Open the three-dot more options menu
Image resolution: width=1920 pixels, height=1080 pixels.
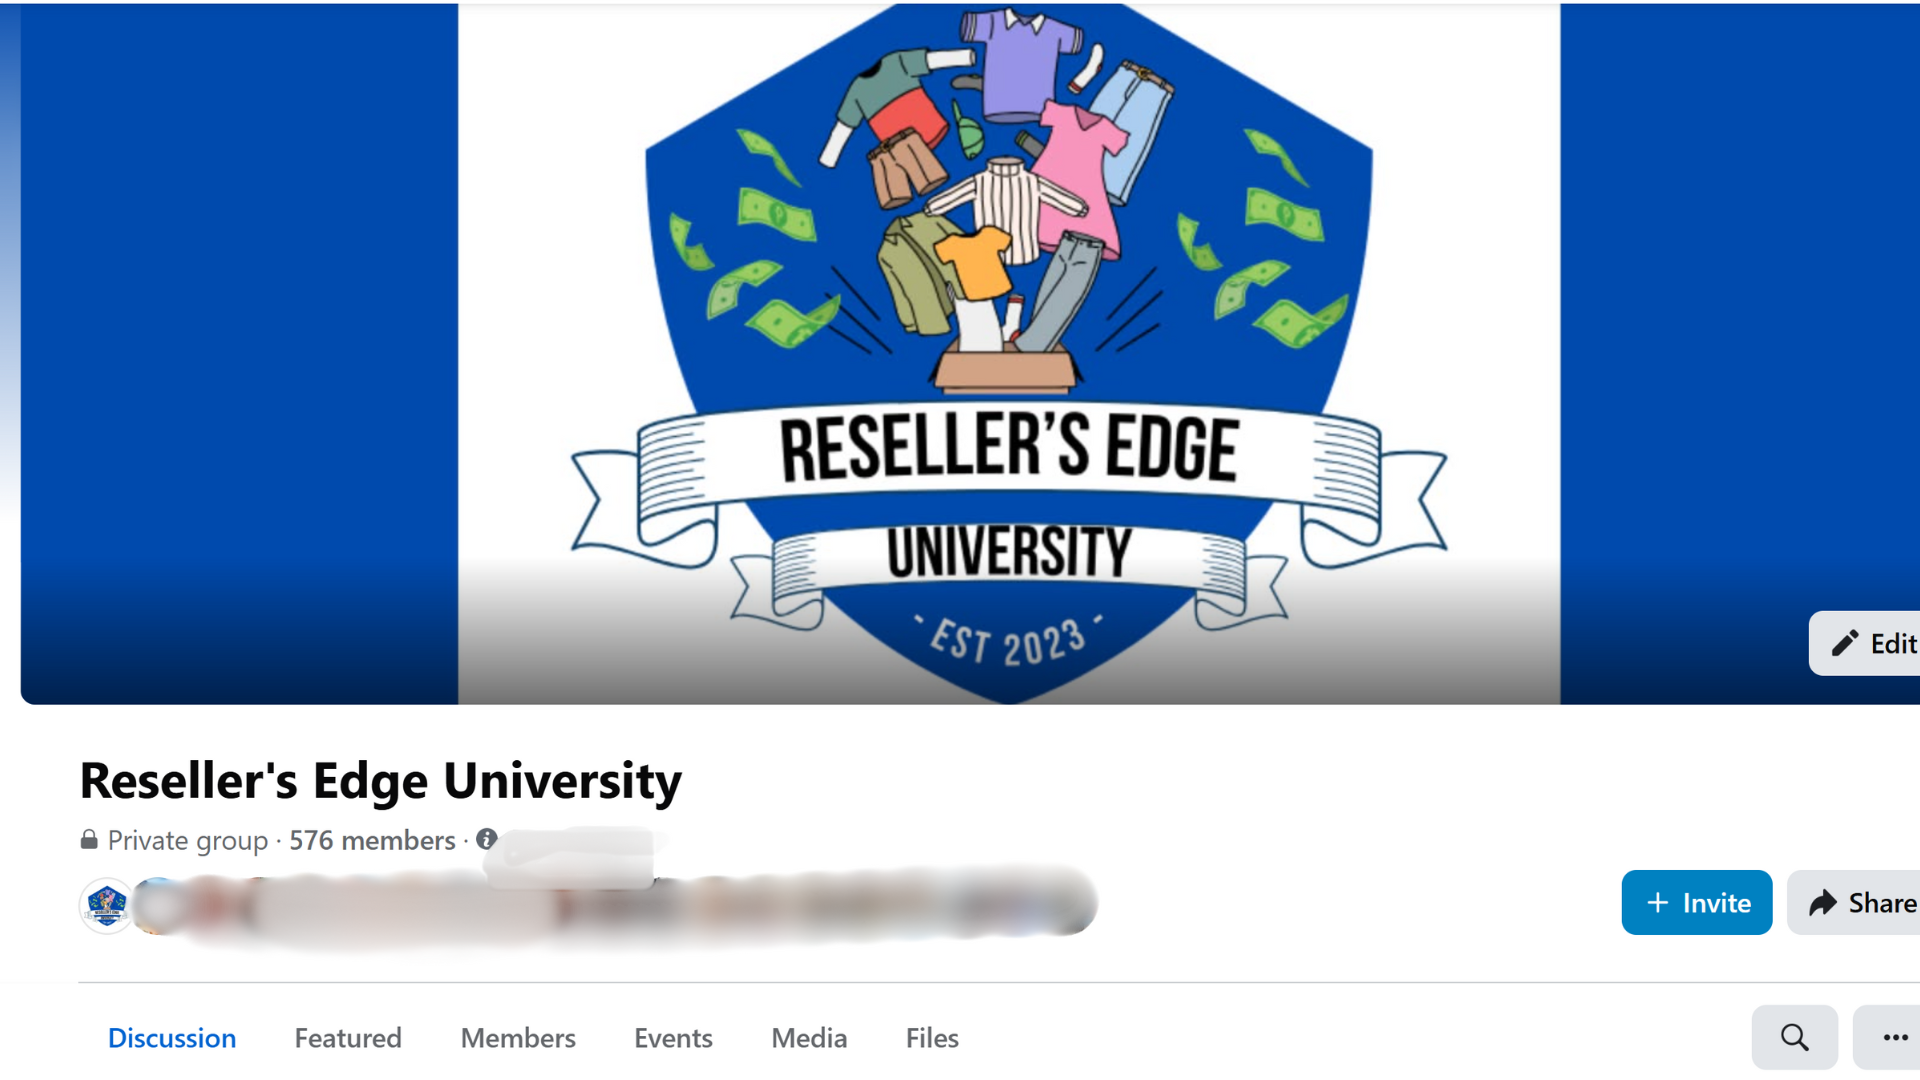1889,1037
